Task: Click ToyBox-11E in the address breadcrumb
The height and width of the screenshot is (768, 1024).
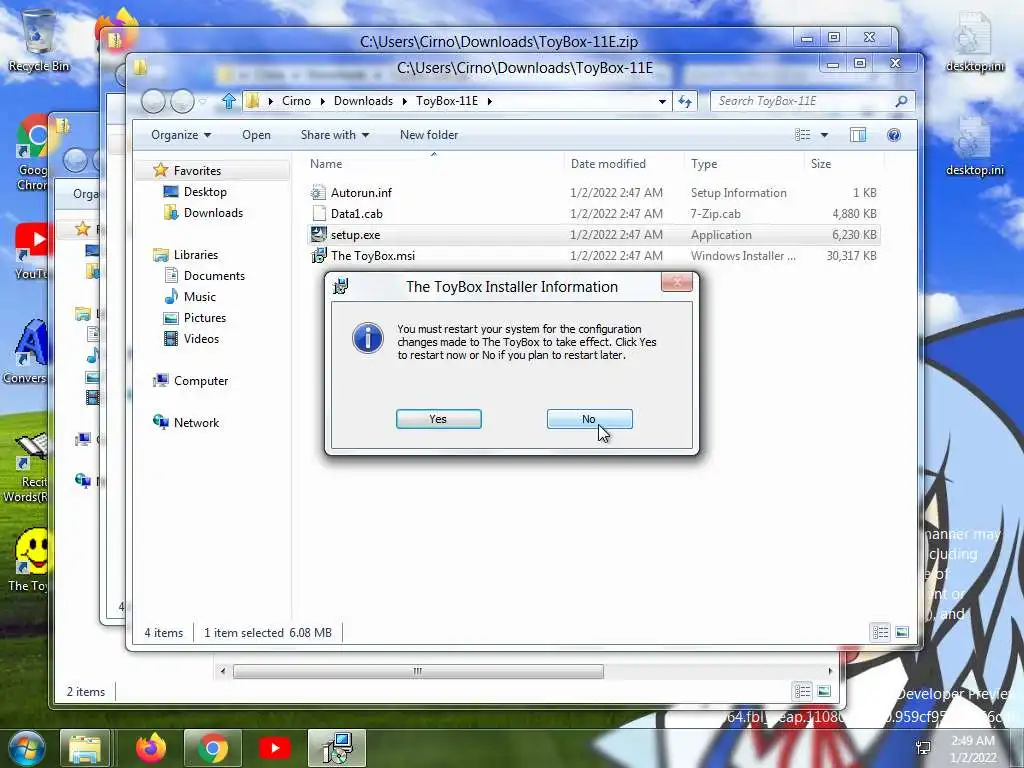Action: point(447,101)
